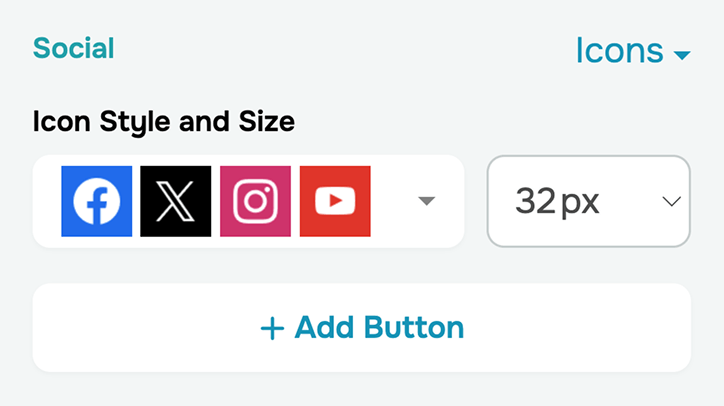Select the Social section heading
The width and height of the screenshot is (724, 406).
tap(74, 48)
